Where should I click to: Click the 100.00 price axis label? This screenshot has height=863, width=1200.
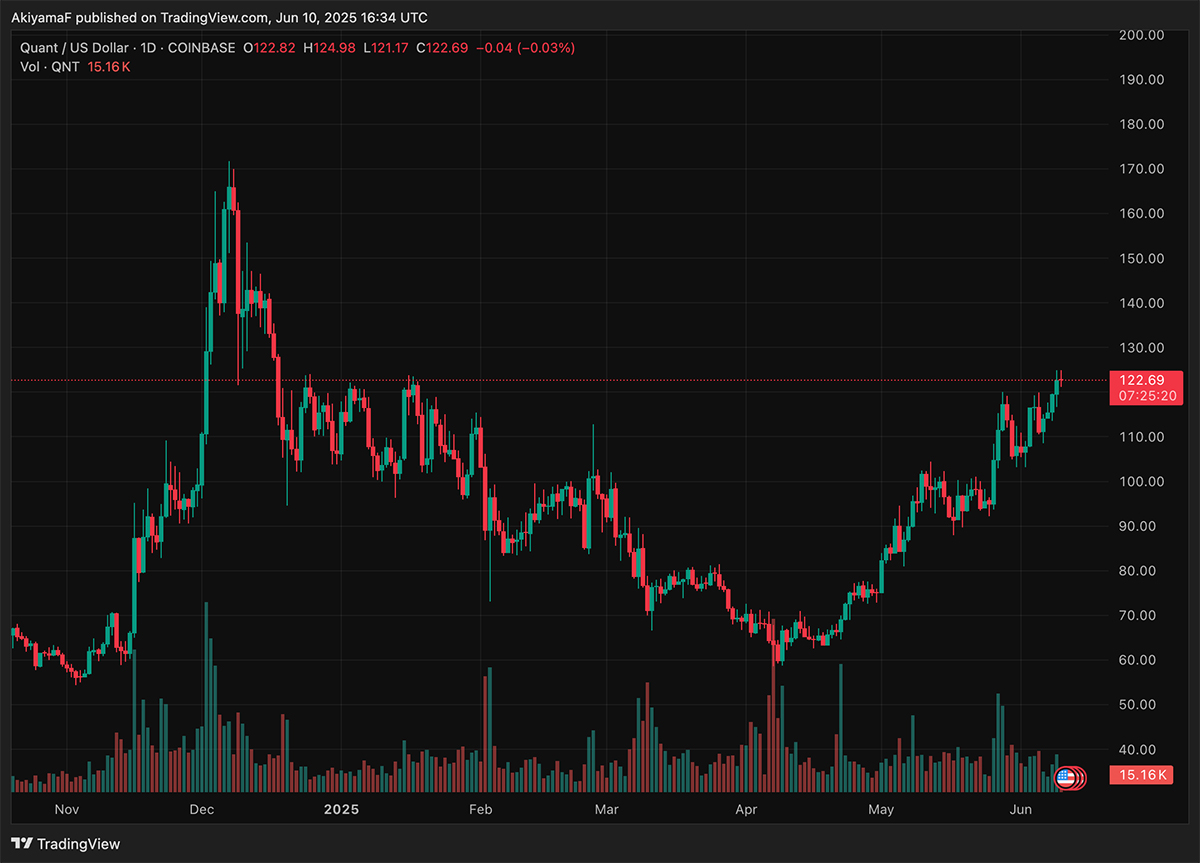tap(1141, 481)
